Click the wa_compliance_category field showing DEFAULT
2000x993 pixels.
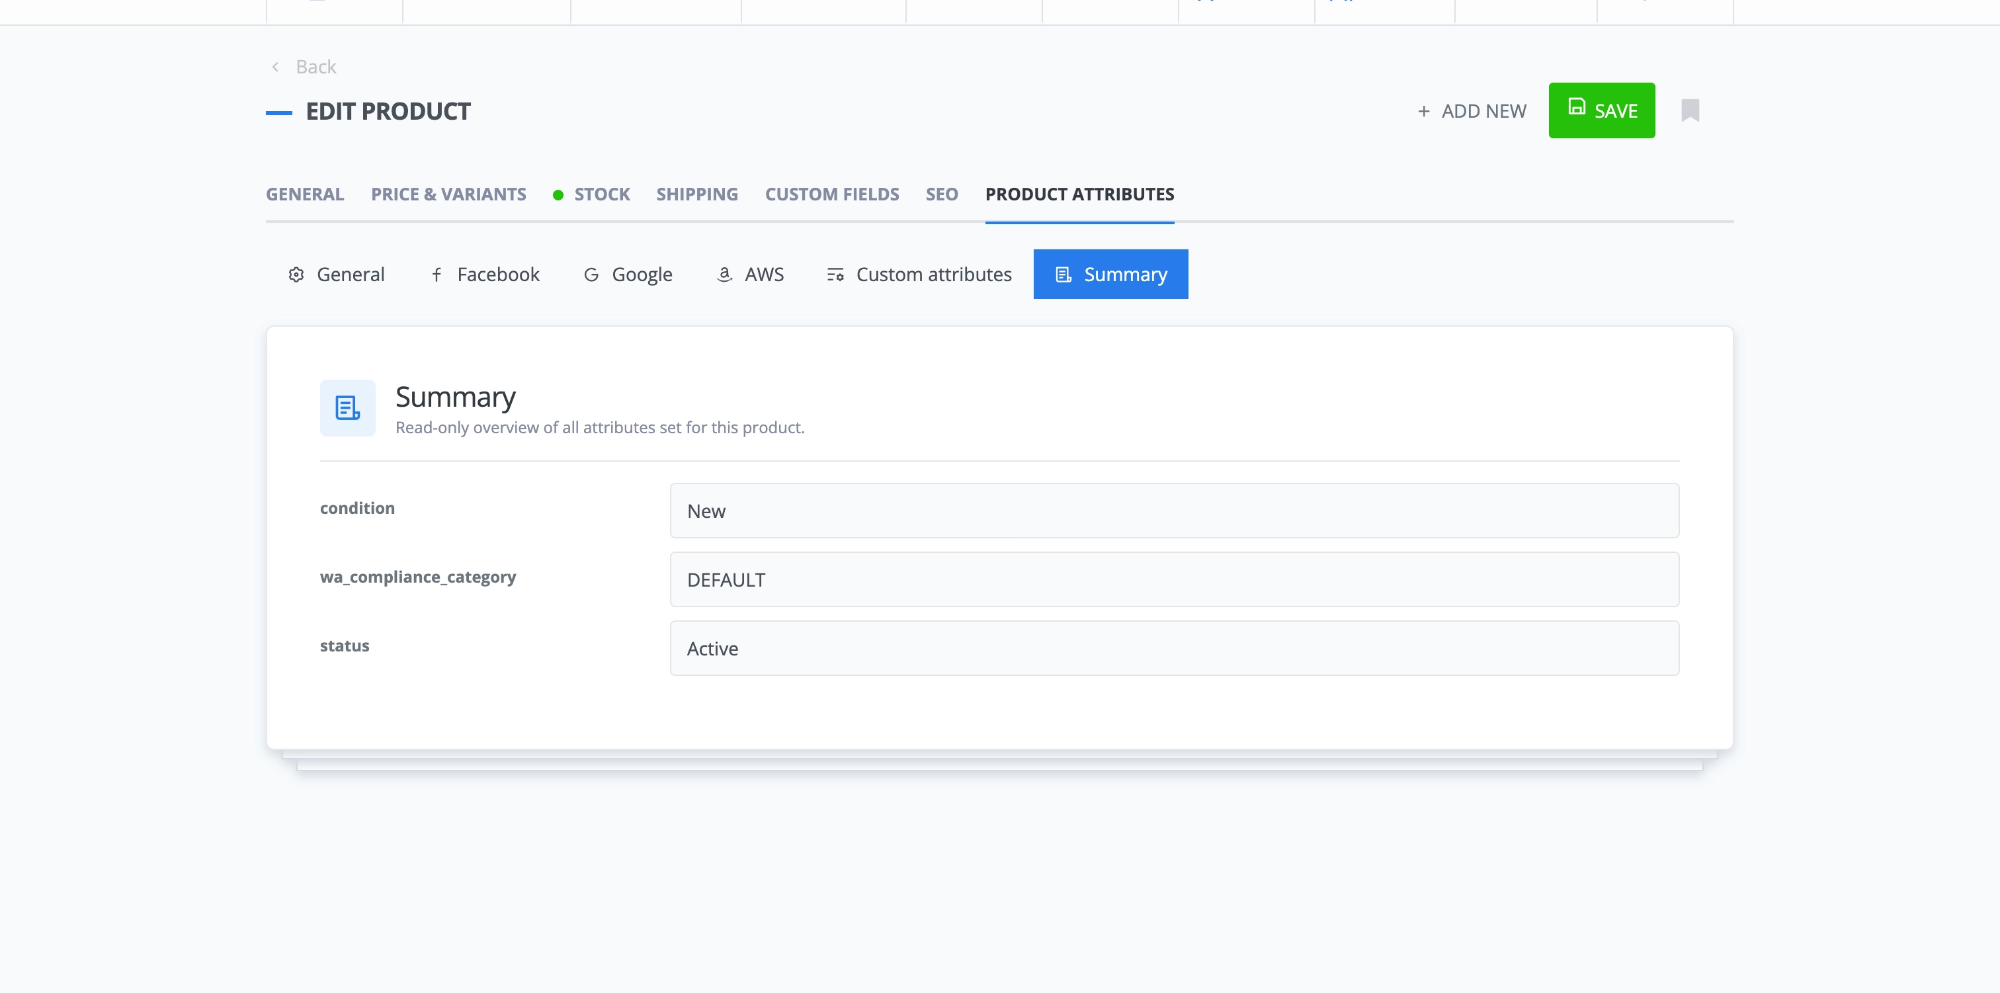tap(1174, 580)
